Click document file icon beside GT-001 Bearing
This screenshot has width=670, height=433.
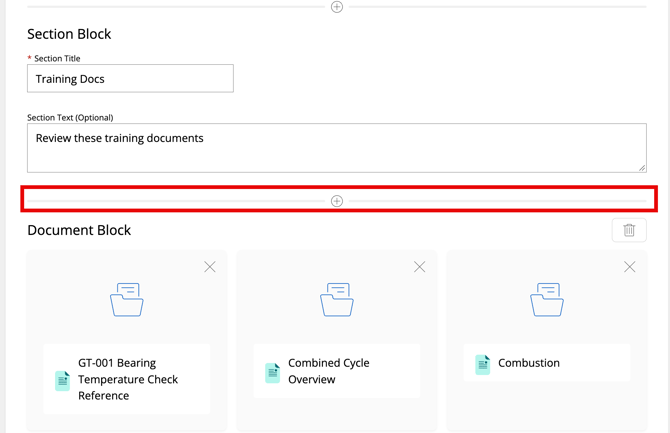62,381
